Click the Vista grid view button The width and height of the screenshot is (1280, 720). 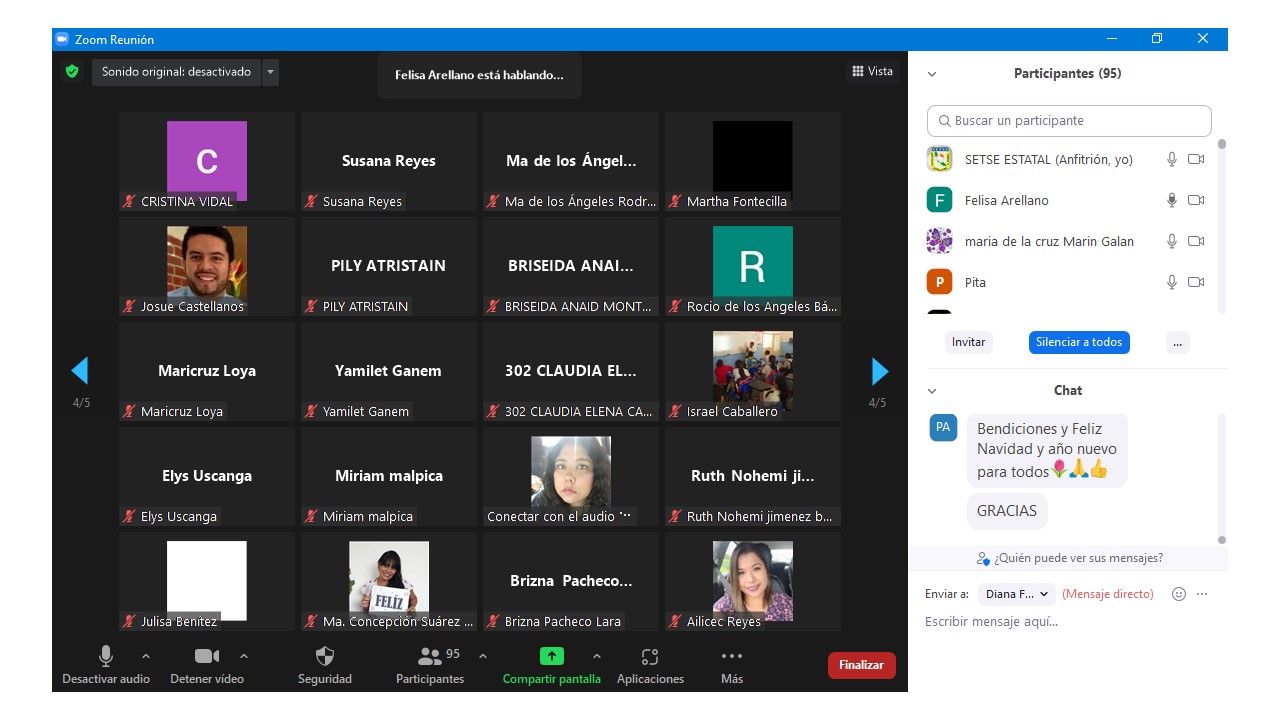[872, 71]
